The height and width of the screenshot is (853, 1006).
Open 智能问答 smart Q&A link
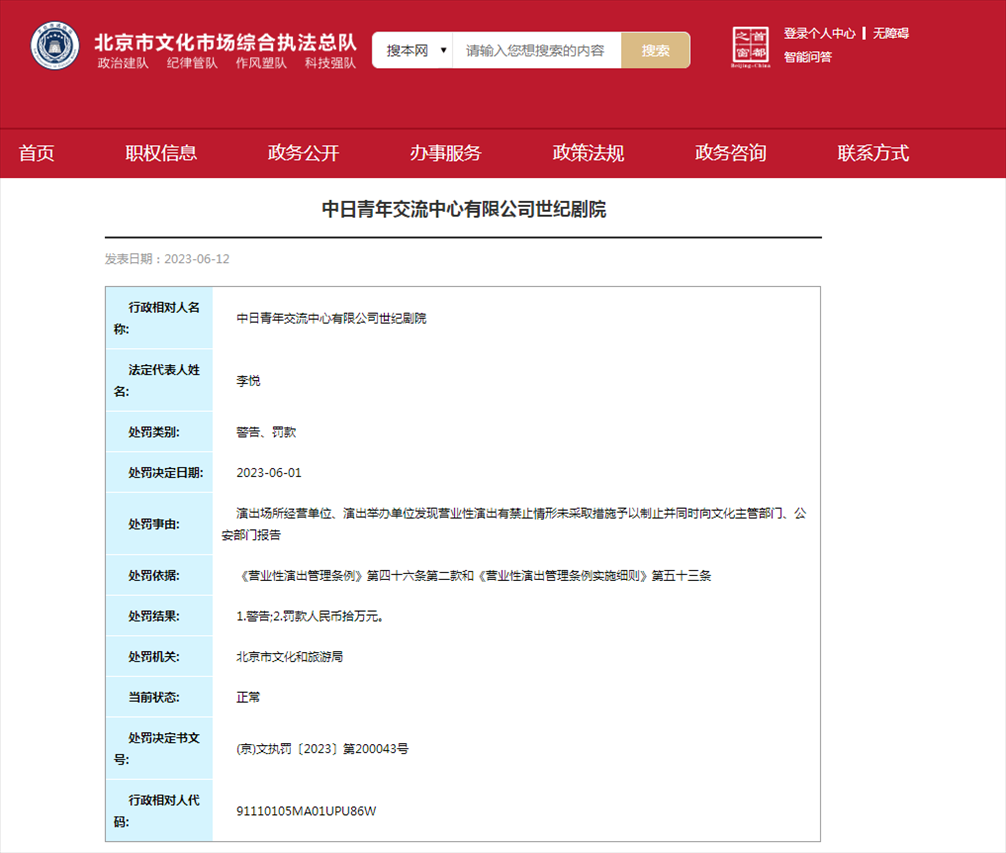(x=807, y=57)
